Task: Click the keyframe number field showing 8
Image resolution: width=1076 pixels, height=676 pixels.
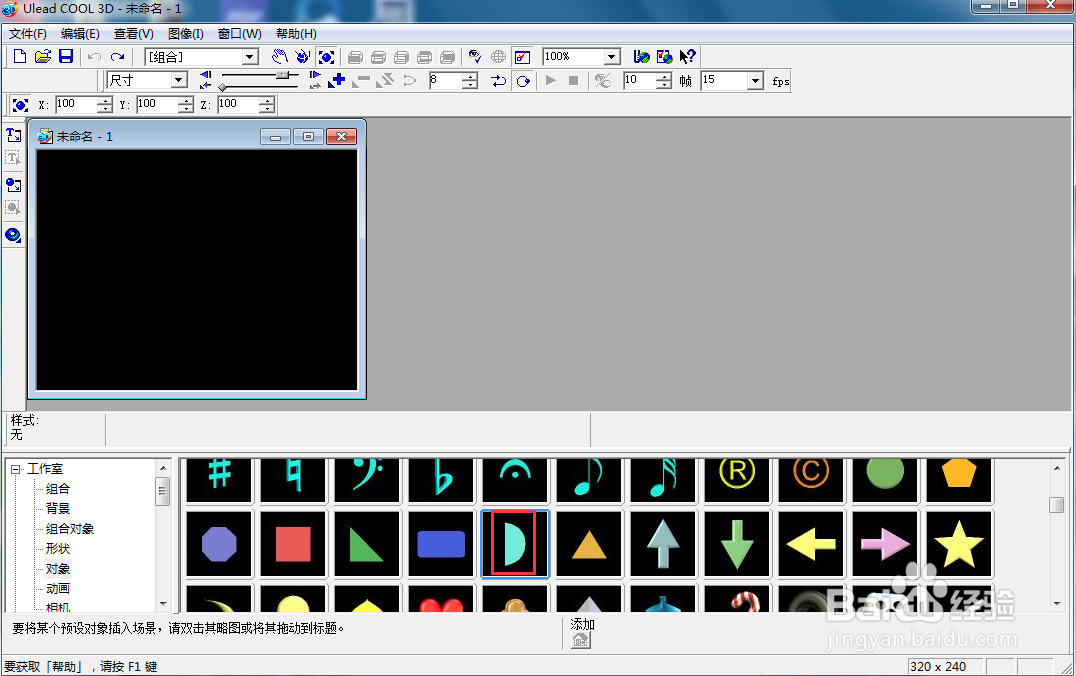Action: [445, 80]
